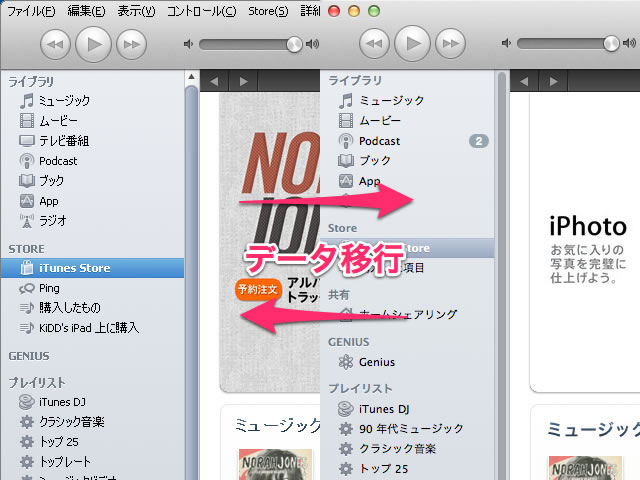
Task: Click GENIUS section header in right sidebar
Action: 349,342
